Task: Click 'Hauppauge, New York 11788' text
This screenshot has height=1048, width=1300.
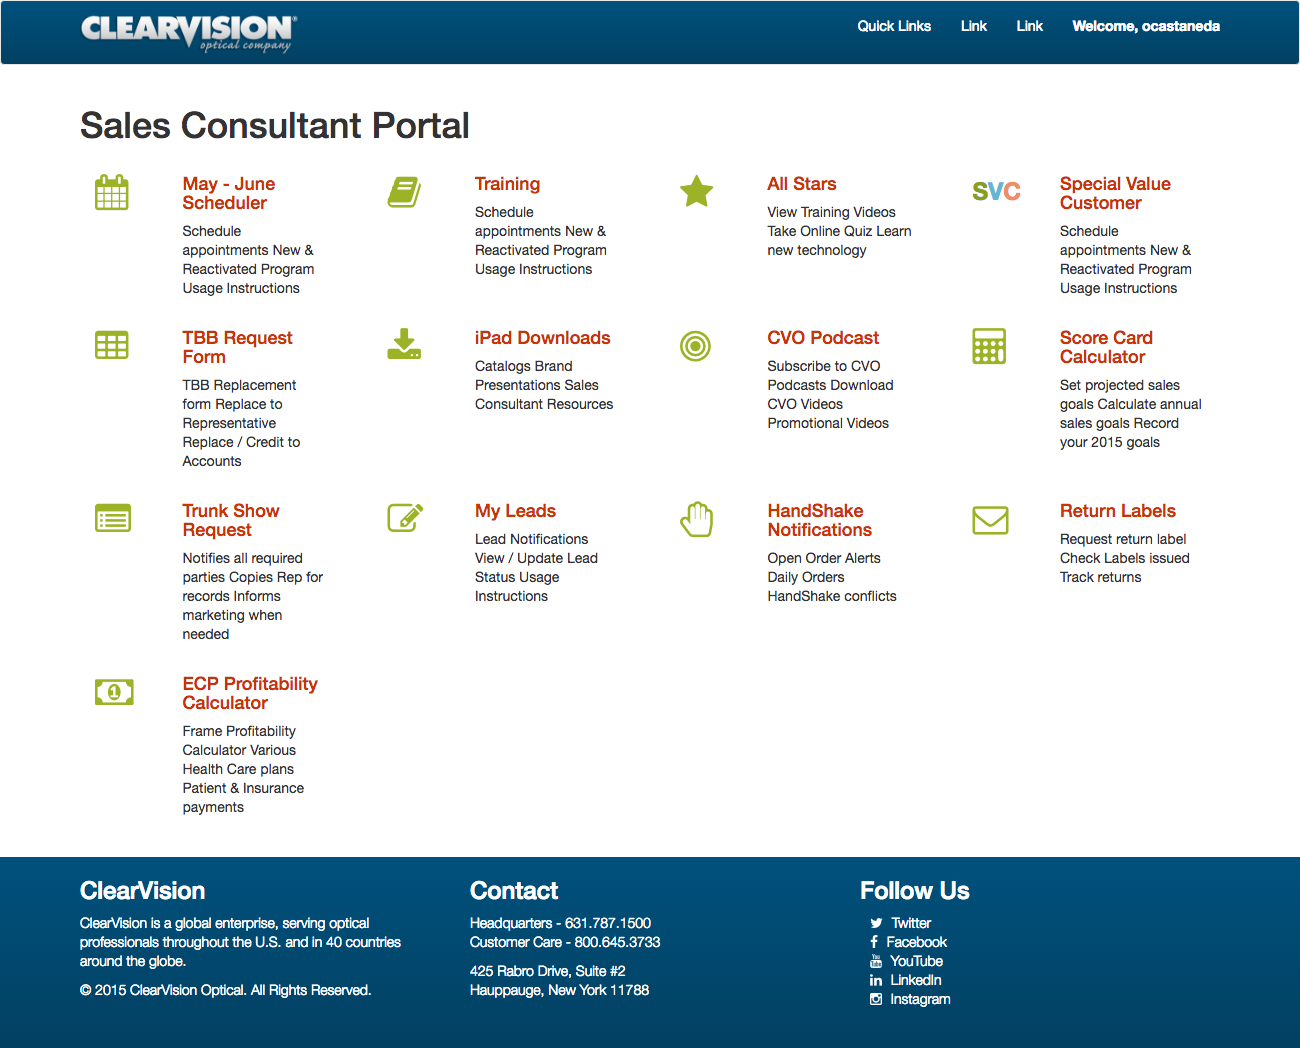Action: [x=559, y=990]
